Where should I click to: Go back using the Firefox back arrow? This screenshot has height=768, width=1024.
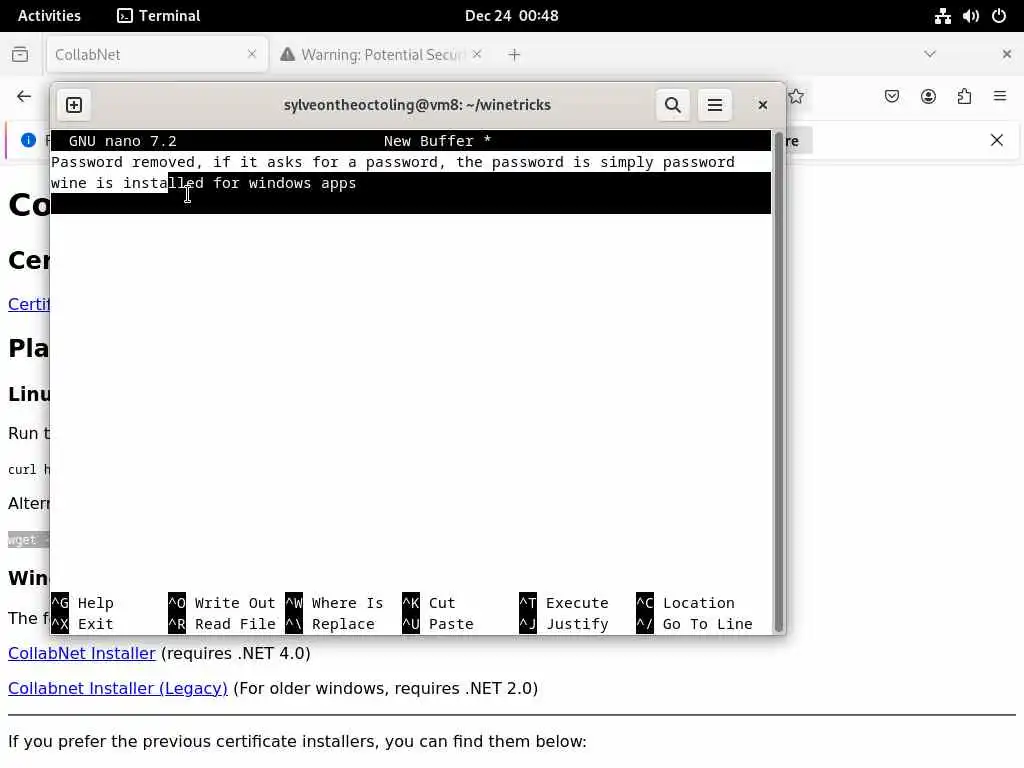[24, 97]
